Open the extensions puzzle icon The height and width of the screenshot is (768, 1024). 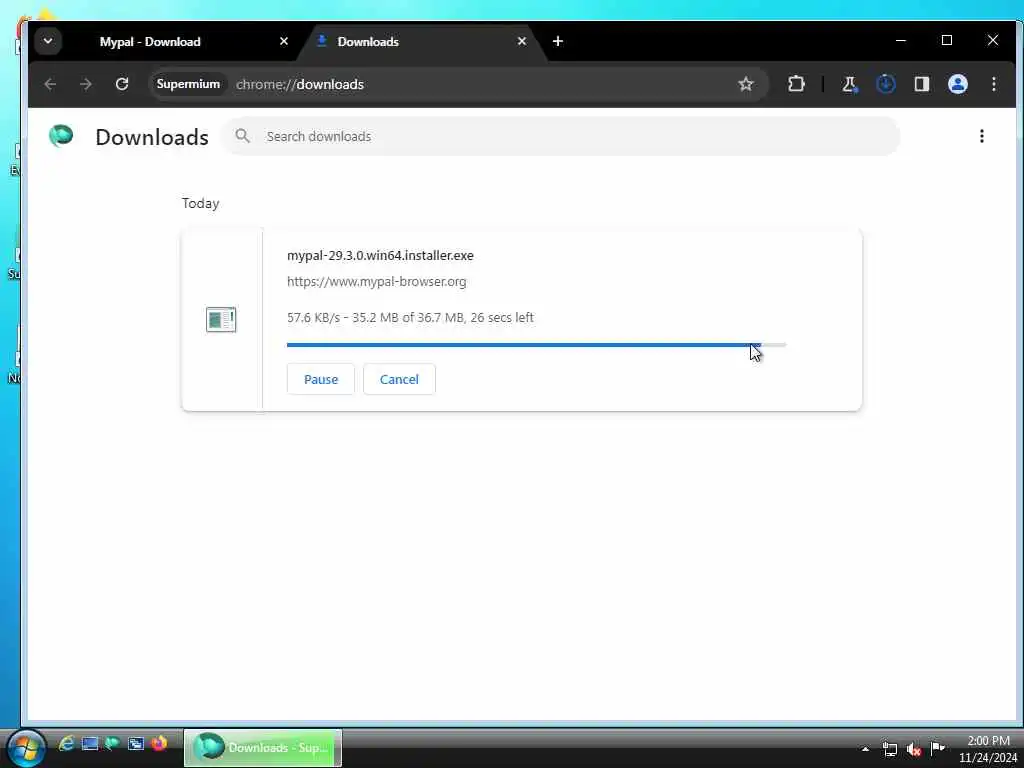(796, 84)
